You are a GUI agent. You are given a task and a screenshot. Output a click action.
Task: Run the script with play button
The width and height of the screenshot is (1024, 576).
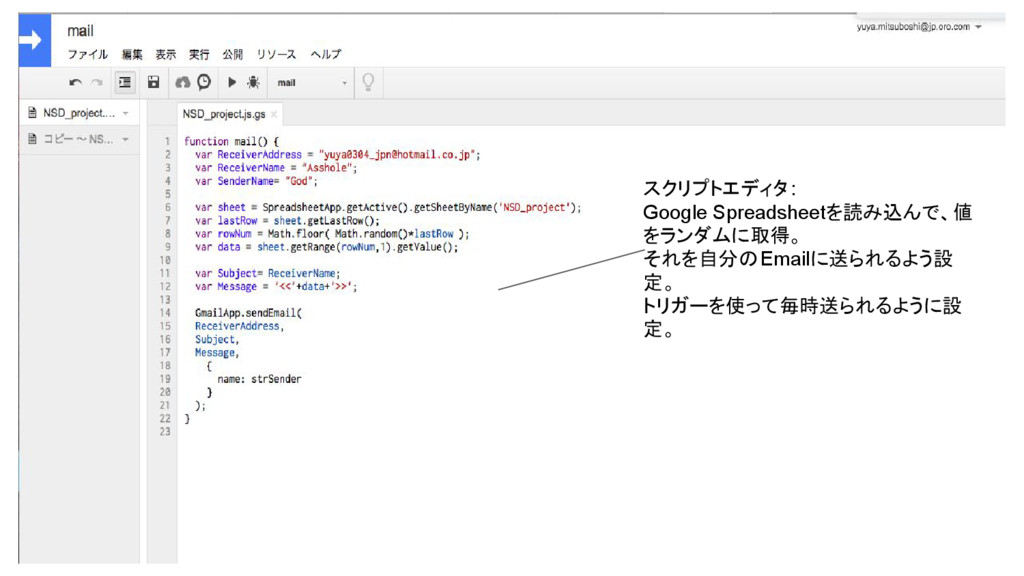pyautogui.click(x=232, y=82)
